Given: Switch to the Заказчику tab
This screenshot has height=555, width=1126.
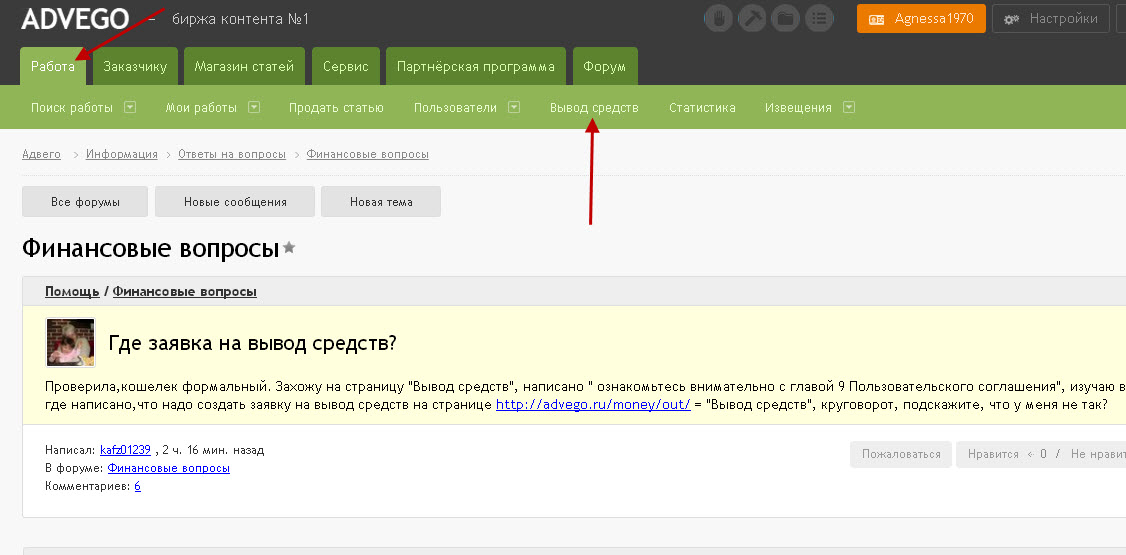Looking at the screenshot, I should pos(135,67).
